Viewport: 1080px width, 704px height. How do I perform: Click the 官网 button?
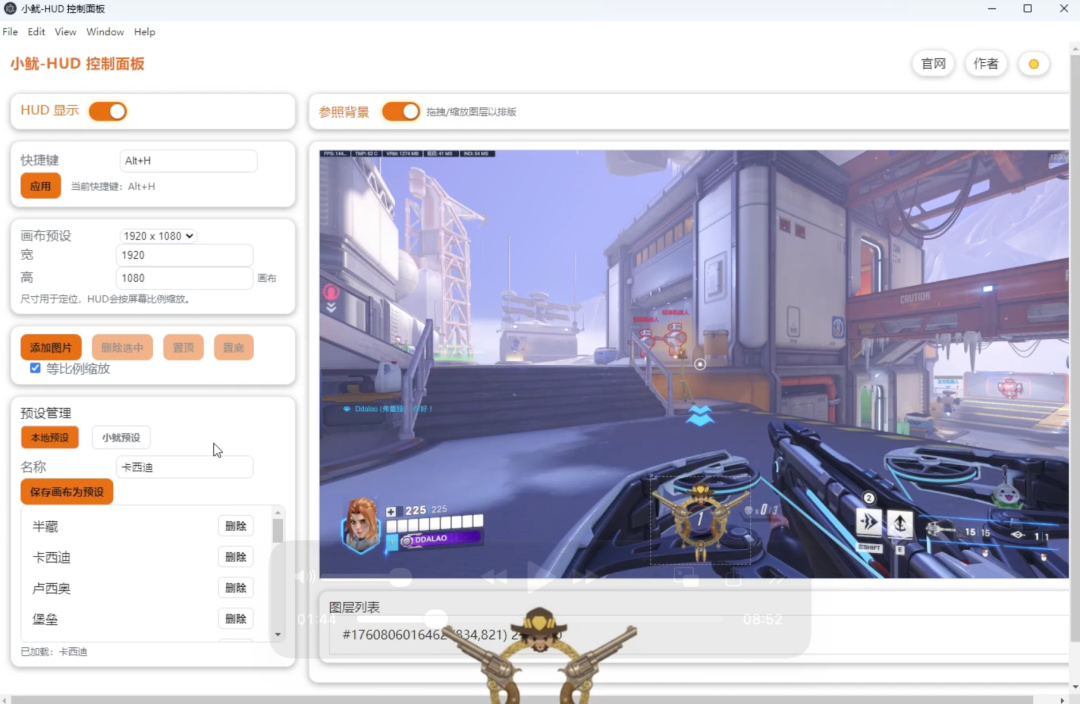pyautogui.click(x=933, y=64)
